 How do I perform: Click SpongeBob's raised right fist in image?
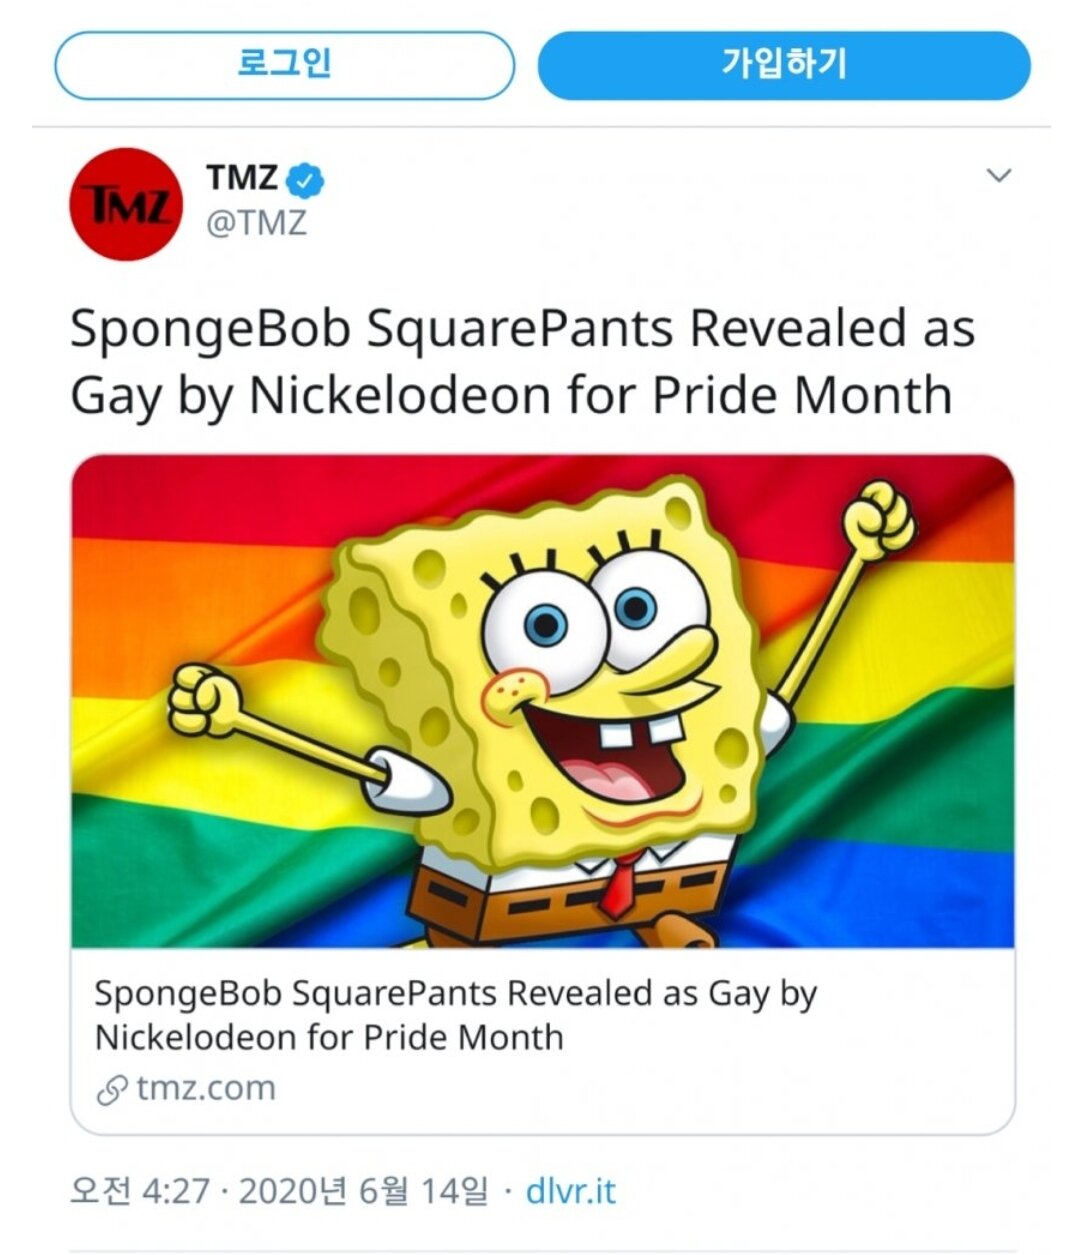[878, 520]
